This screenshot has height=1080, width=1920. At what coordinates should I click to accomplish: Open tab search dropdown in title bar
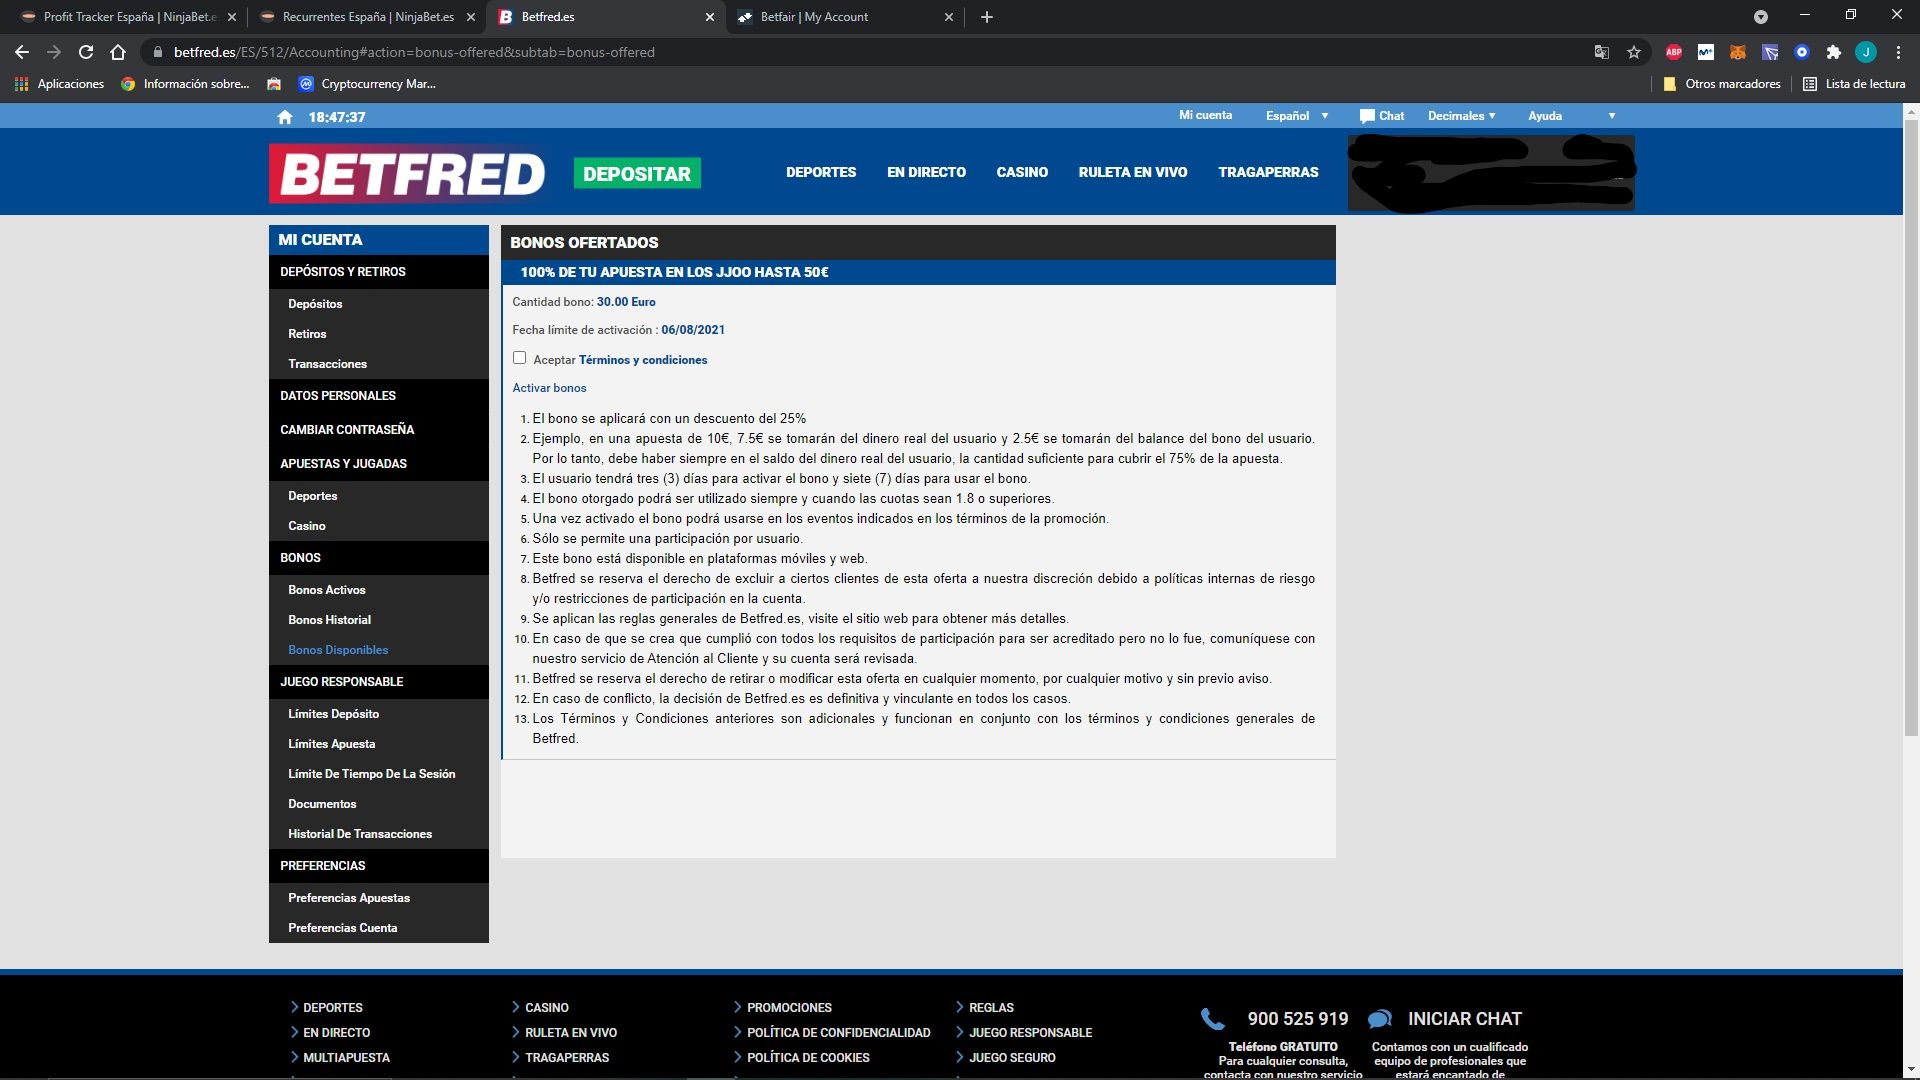(1761, 17)
